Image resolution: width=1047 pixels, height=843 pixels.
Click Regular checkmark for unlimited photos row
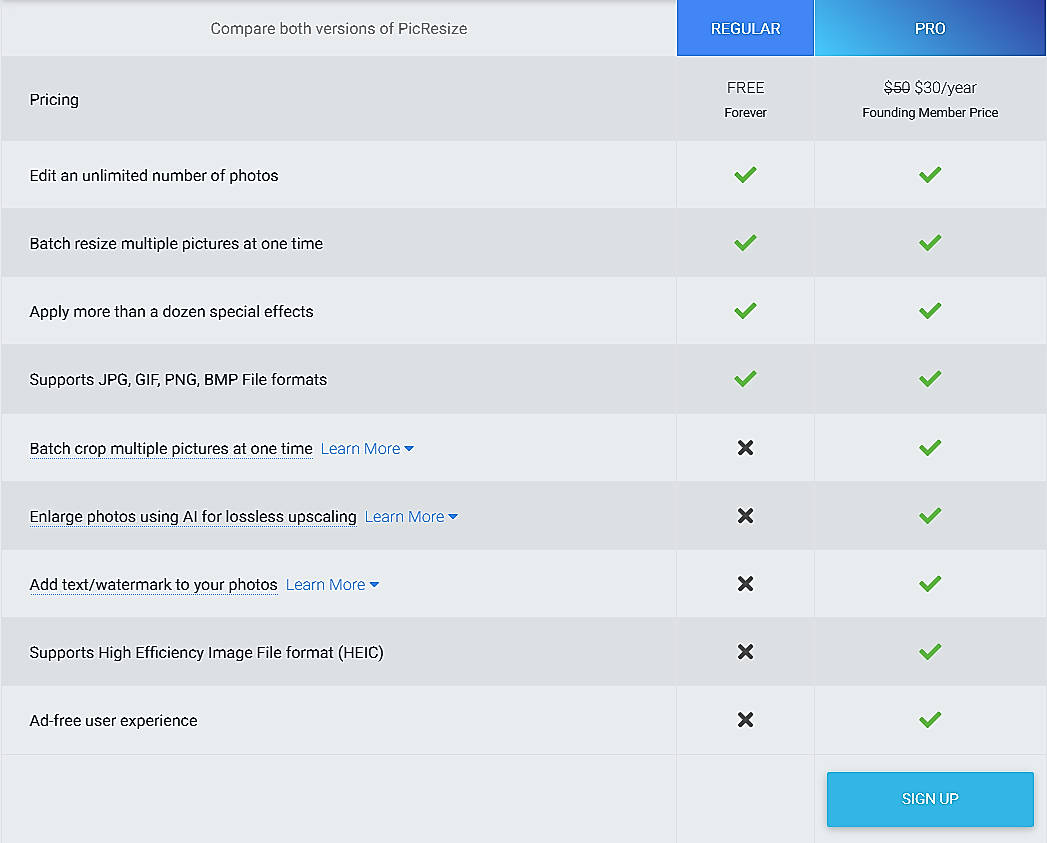tap(745, 175)
